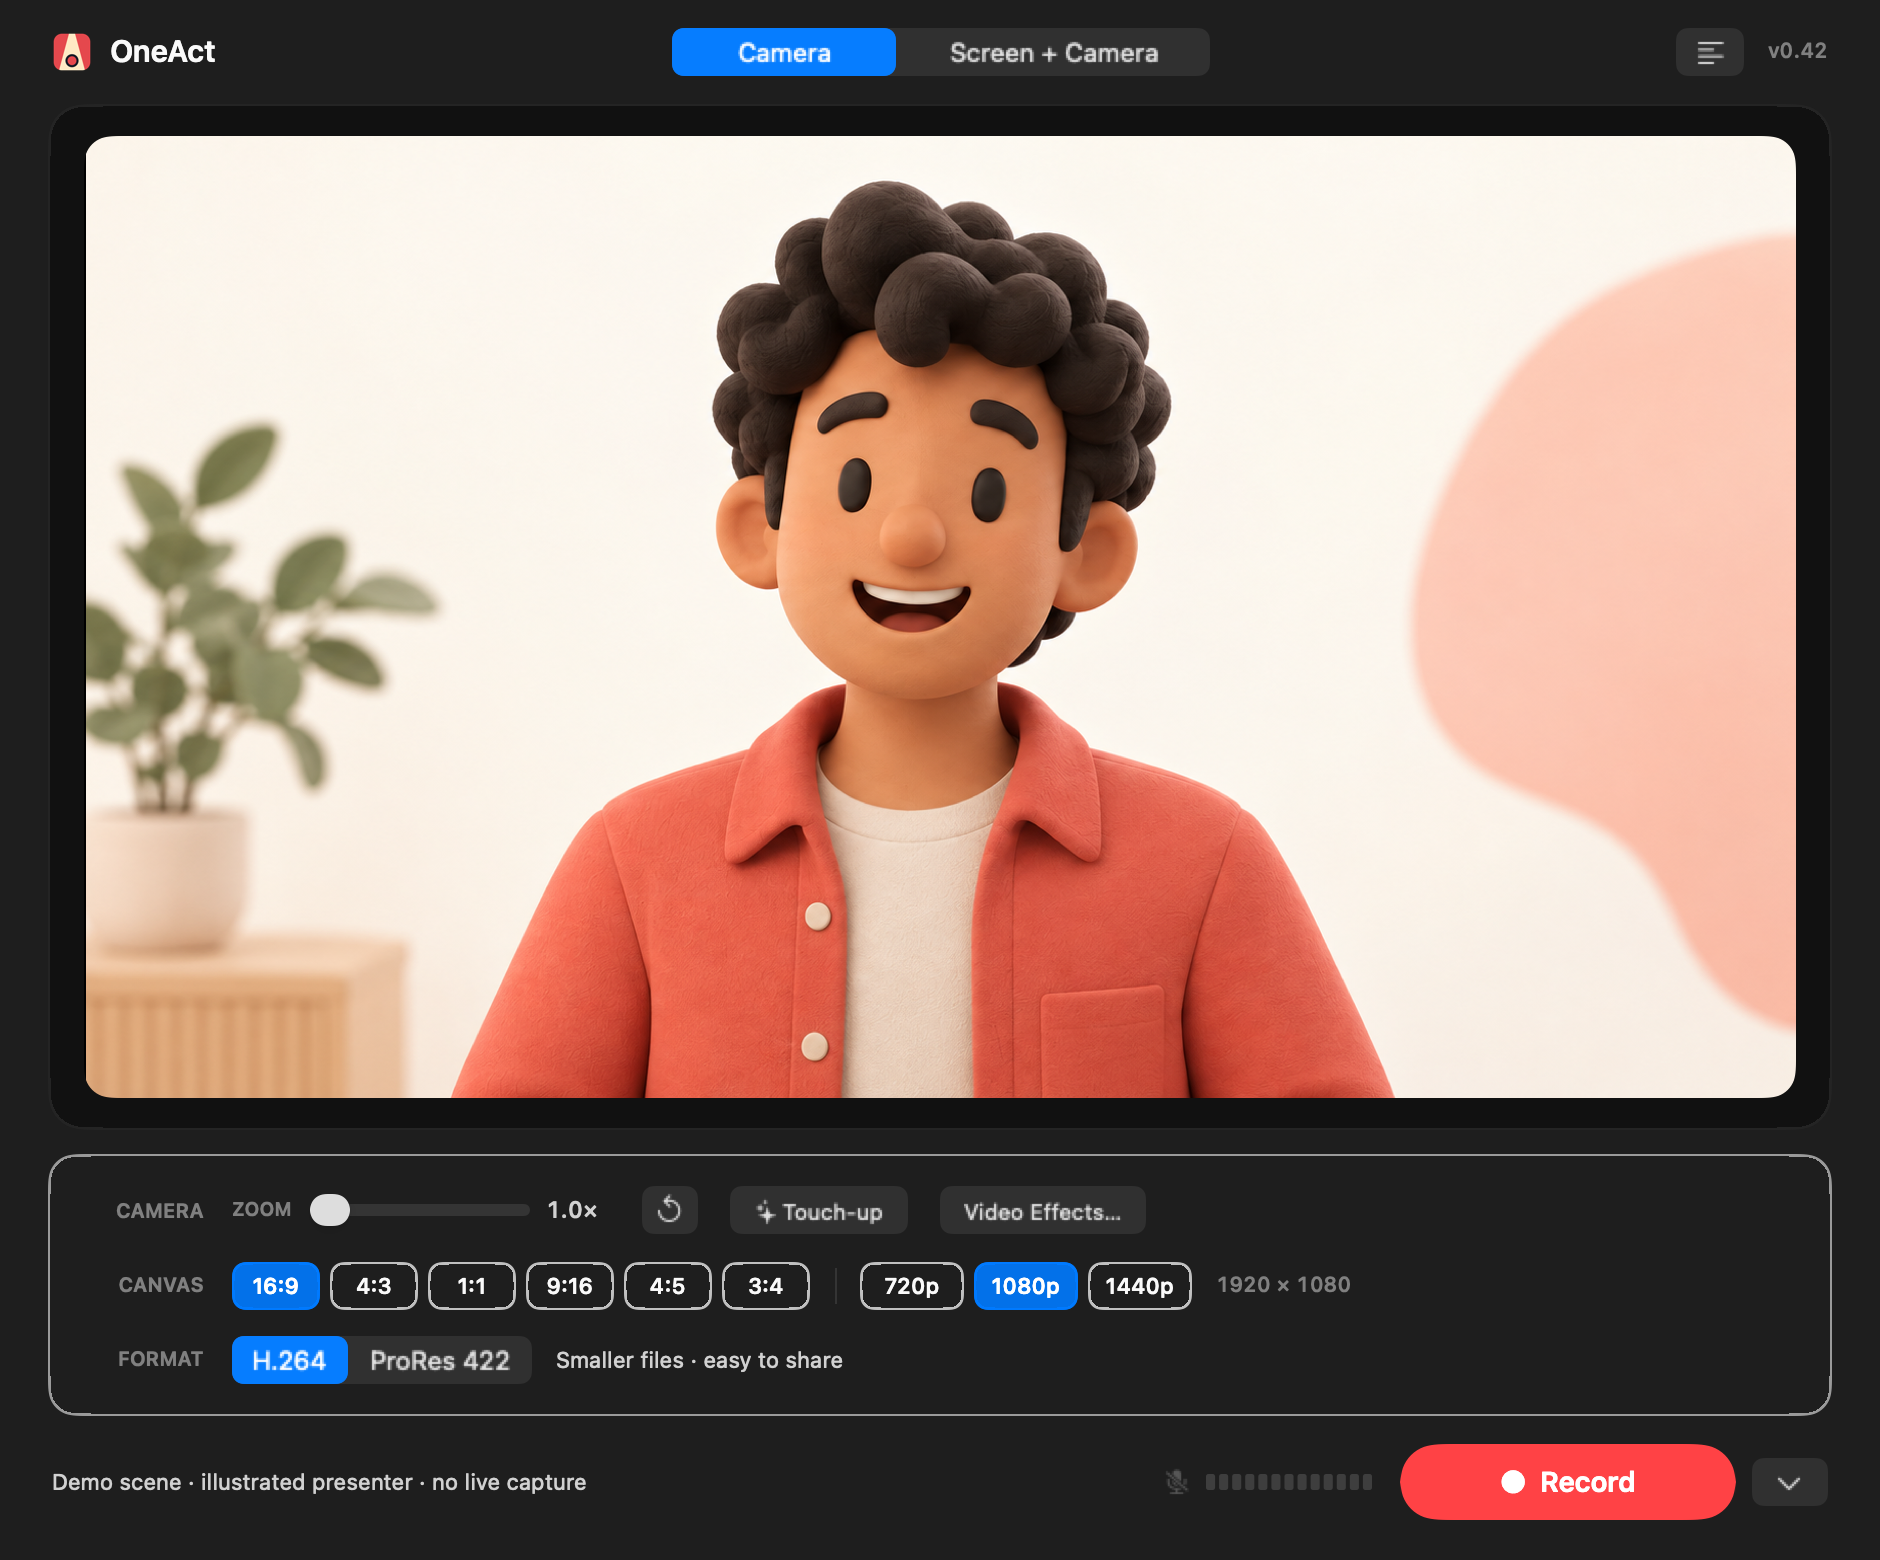Select the 4:3 canvas ratio
1880x1560 pixels.
pos(374,1286)
